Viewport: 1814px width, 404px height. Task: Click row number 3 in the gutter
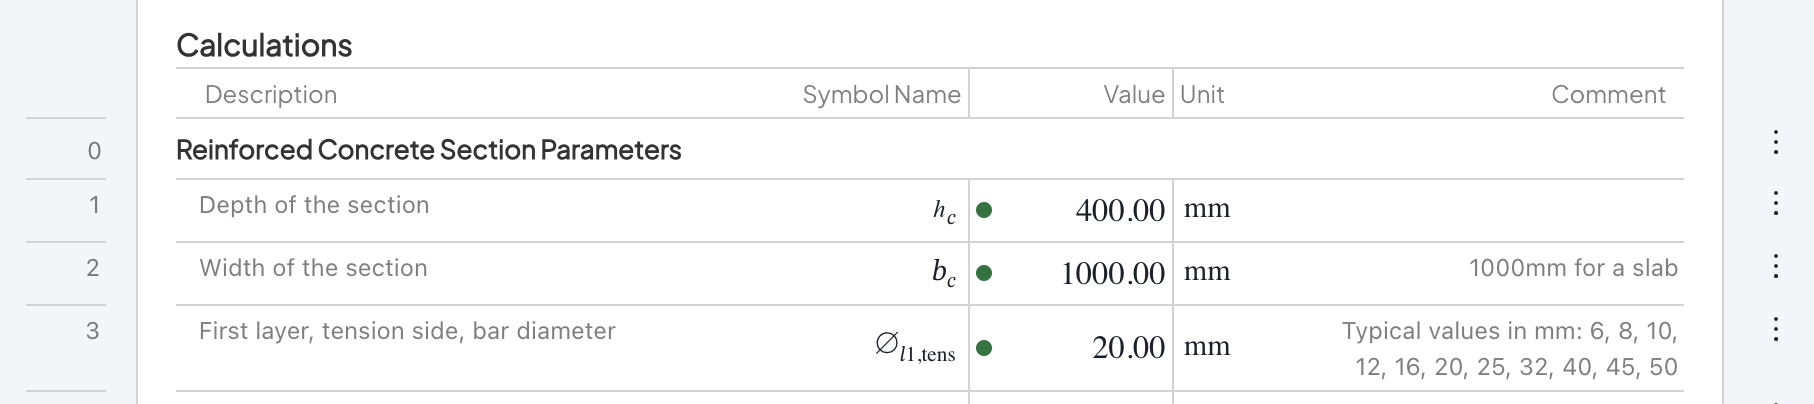93,331
